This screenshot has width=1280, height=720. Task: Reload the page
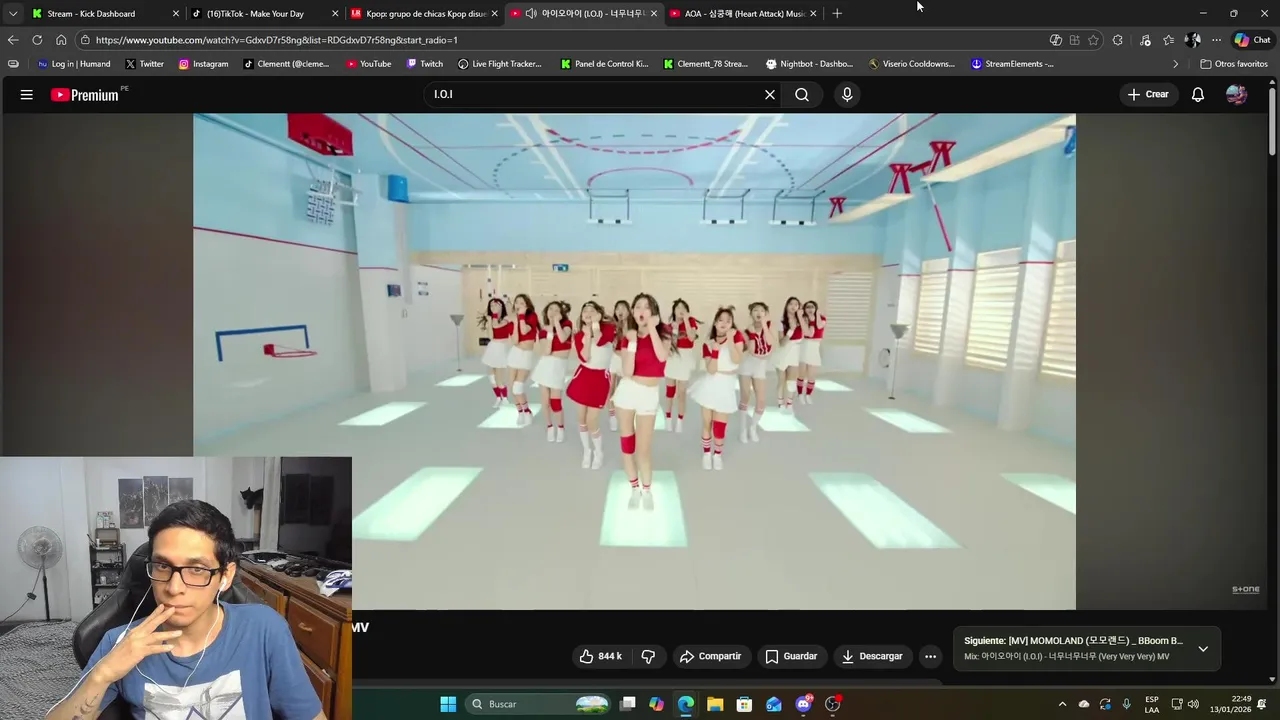[x=37, y=40]
